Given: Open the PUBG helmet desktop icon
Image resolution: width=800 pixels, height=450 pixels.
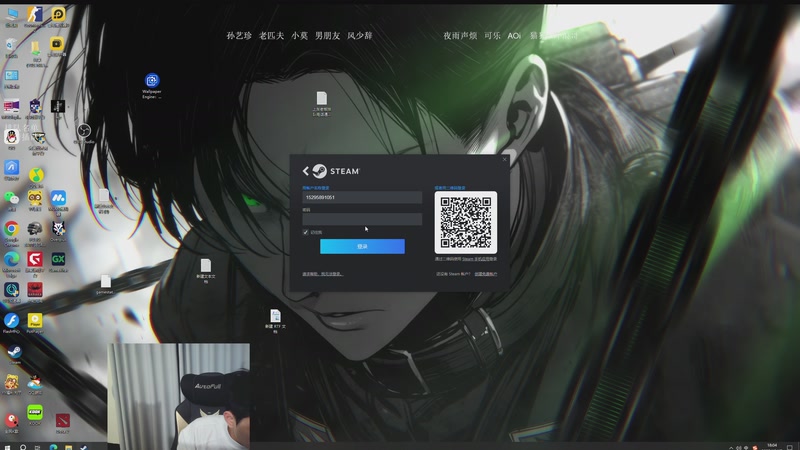Looking at the screenshot, I should coord(35,229).
